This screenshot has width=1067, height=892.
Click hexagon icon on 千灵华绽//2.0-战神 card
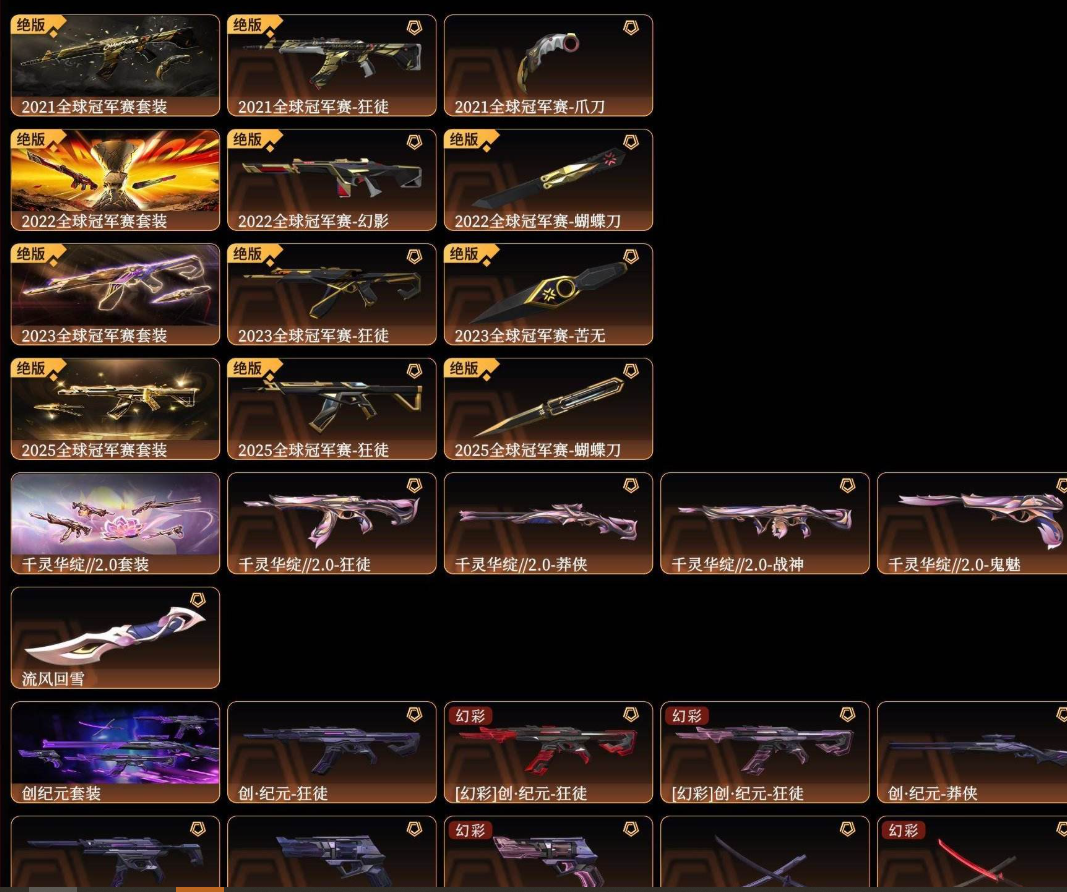(847, 485)
